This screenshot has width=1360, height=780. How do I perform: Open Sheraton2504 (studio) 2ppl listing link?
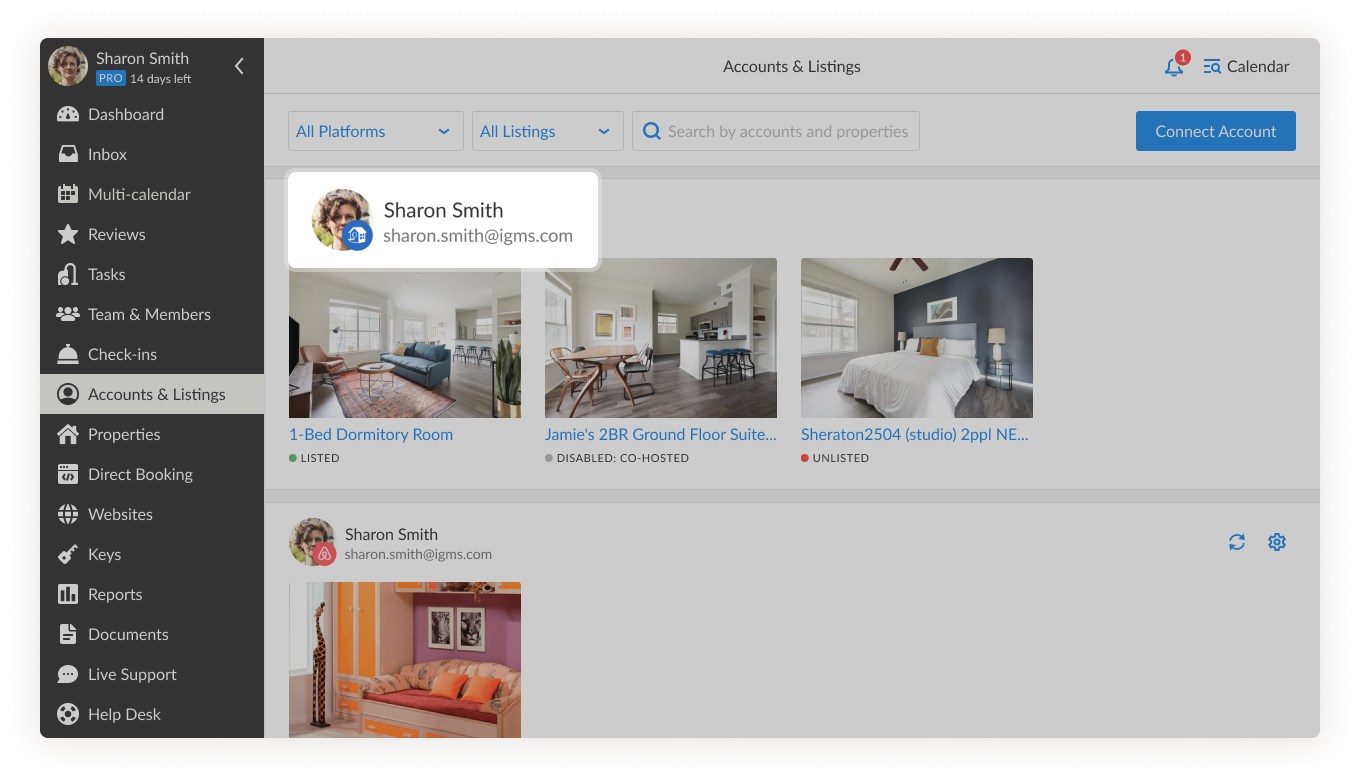coord(915,434)
